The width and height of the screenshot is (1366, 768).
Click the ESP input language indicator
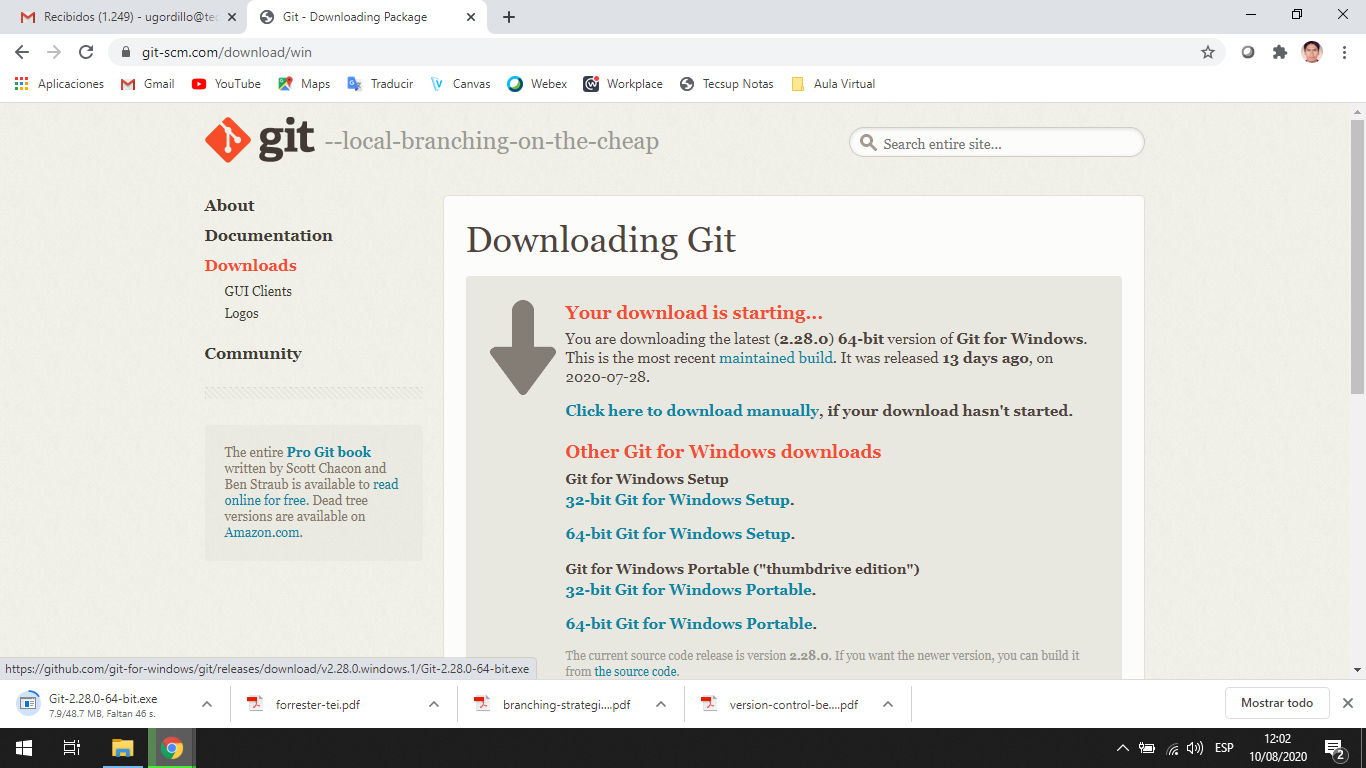1224,748
